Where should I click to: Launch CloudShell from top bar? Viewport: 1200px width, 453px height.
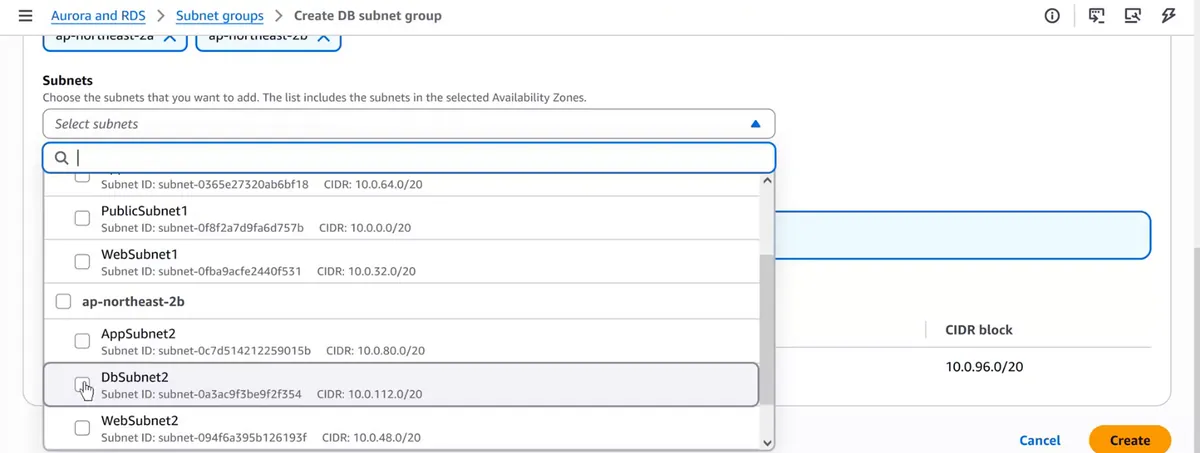click(x=1097, y=16)
